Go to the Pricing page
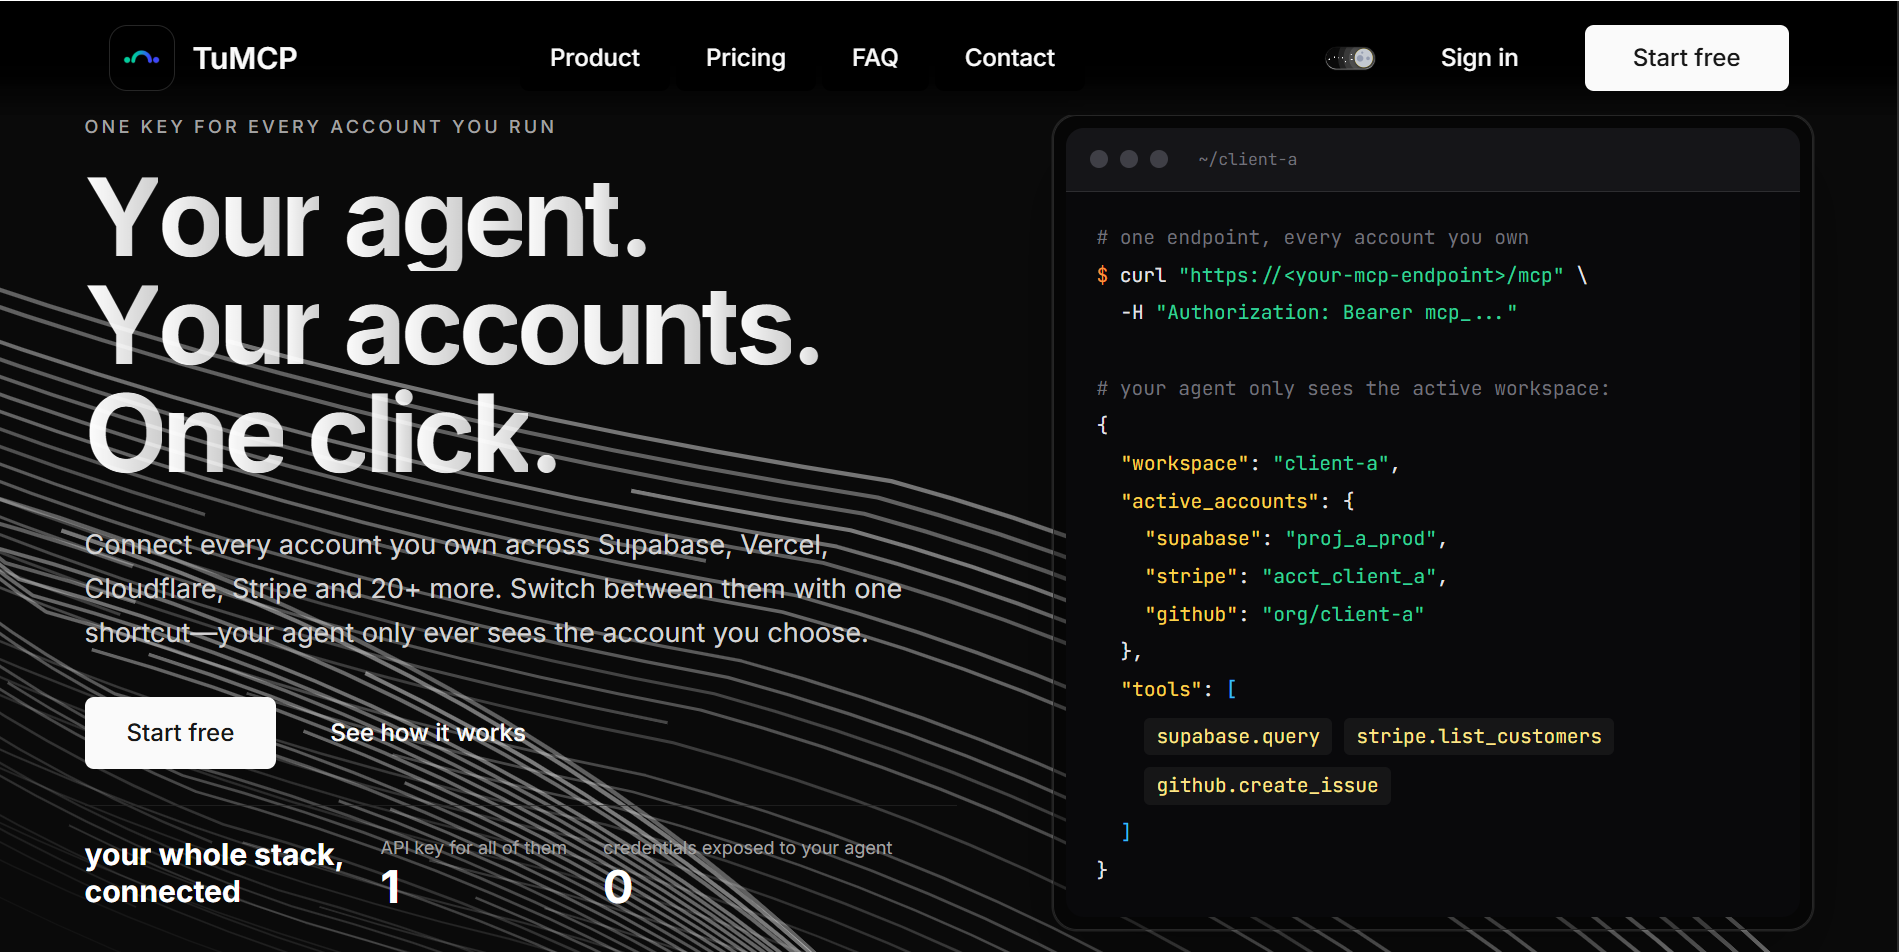1899x952 pixels. (x=746, y=58)
